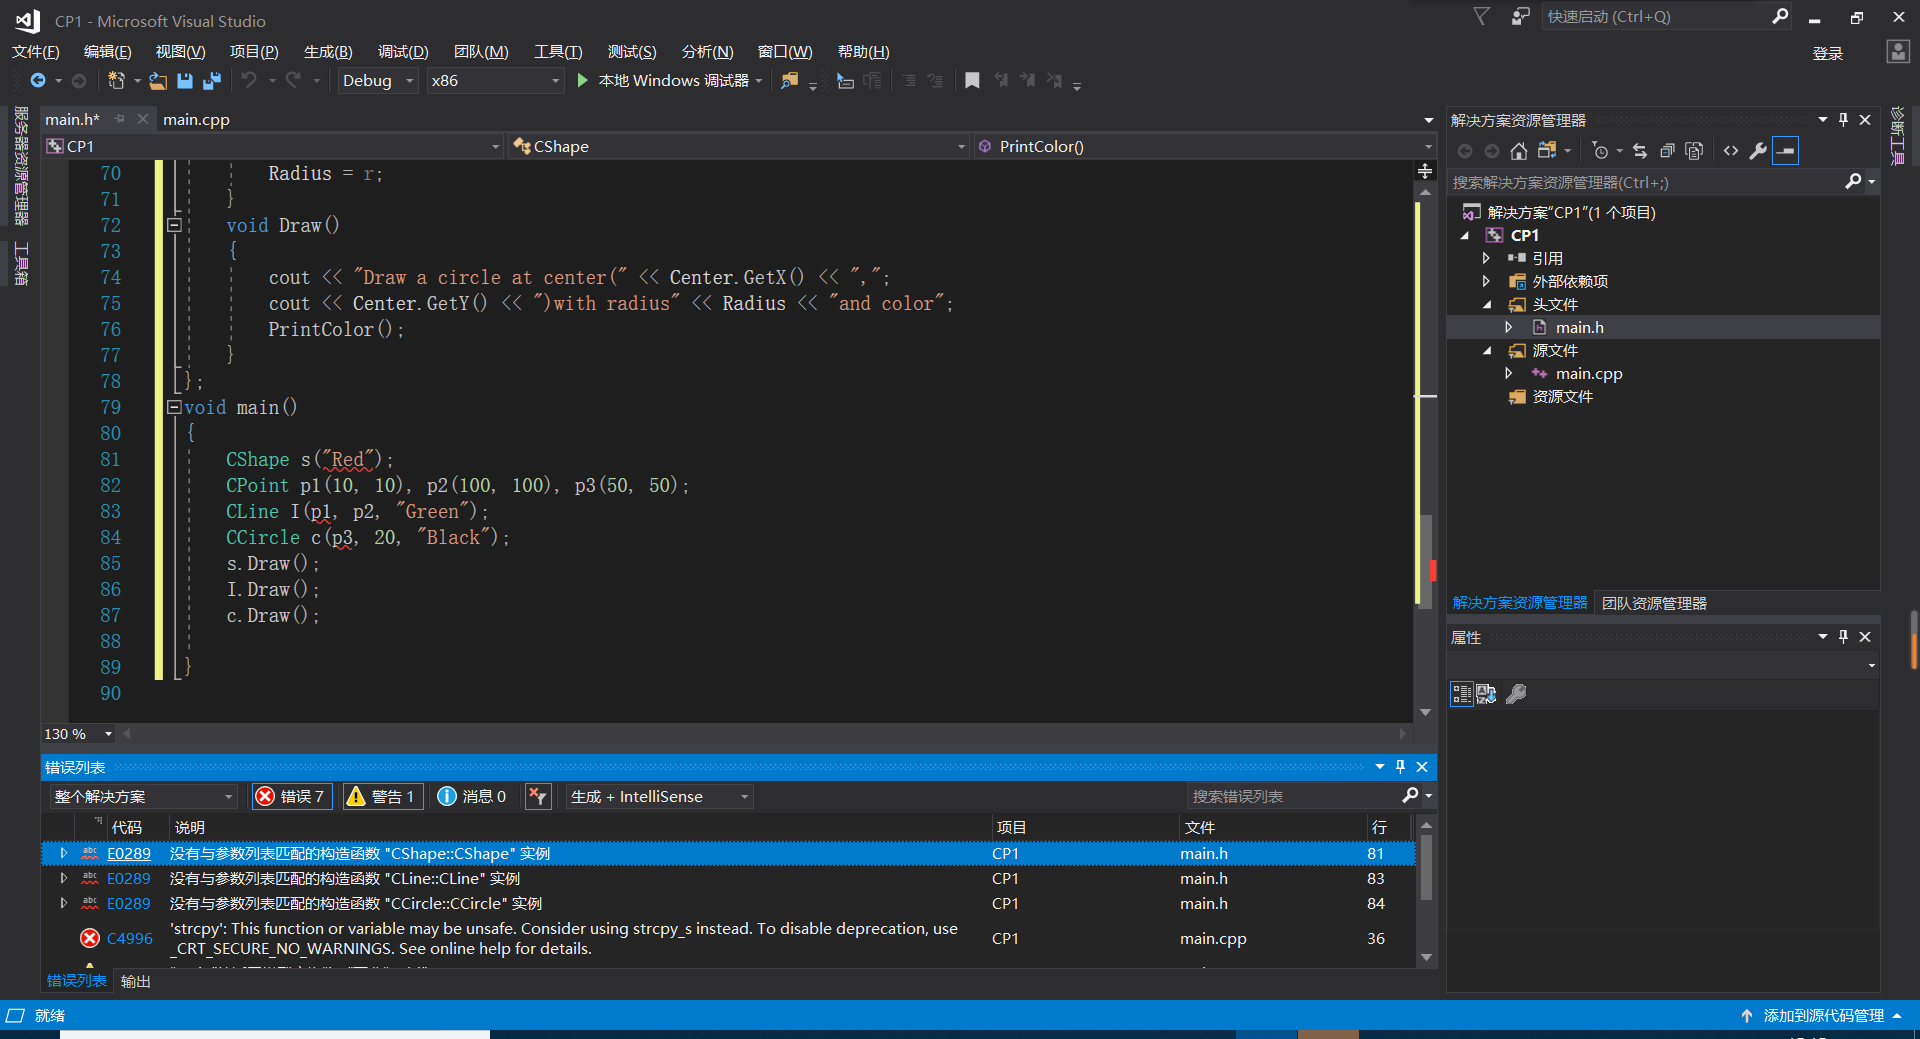Click the Switch Views folder icon in Solution Explorer
The width and height of the screenshot is (1920, 1039).
[1547, 151]
